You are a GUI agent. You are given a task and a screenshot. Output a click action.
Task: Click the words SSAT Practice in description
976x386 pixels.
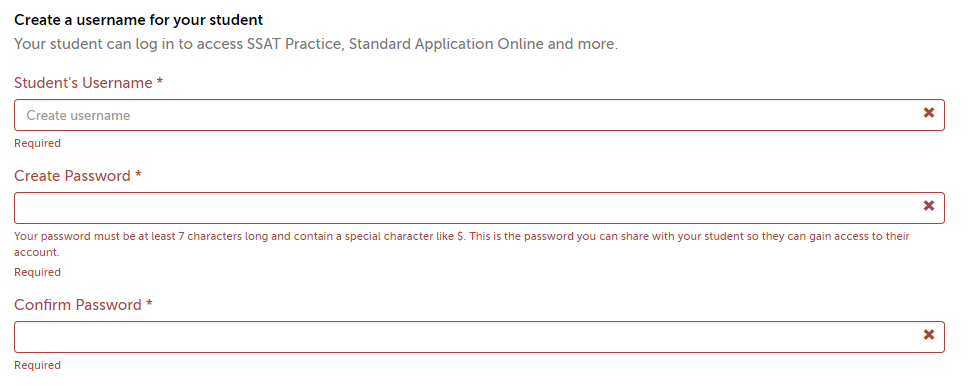coord(291,45)
